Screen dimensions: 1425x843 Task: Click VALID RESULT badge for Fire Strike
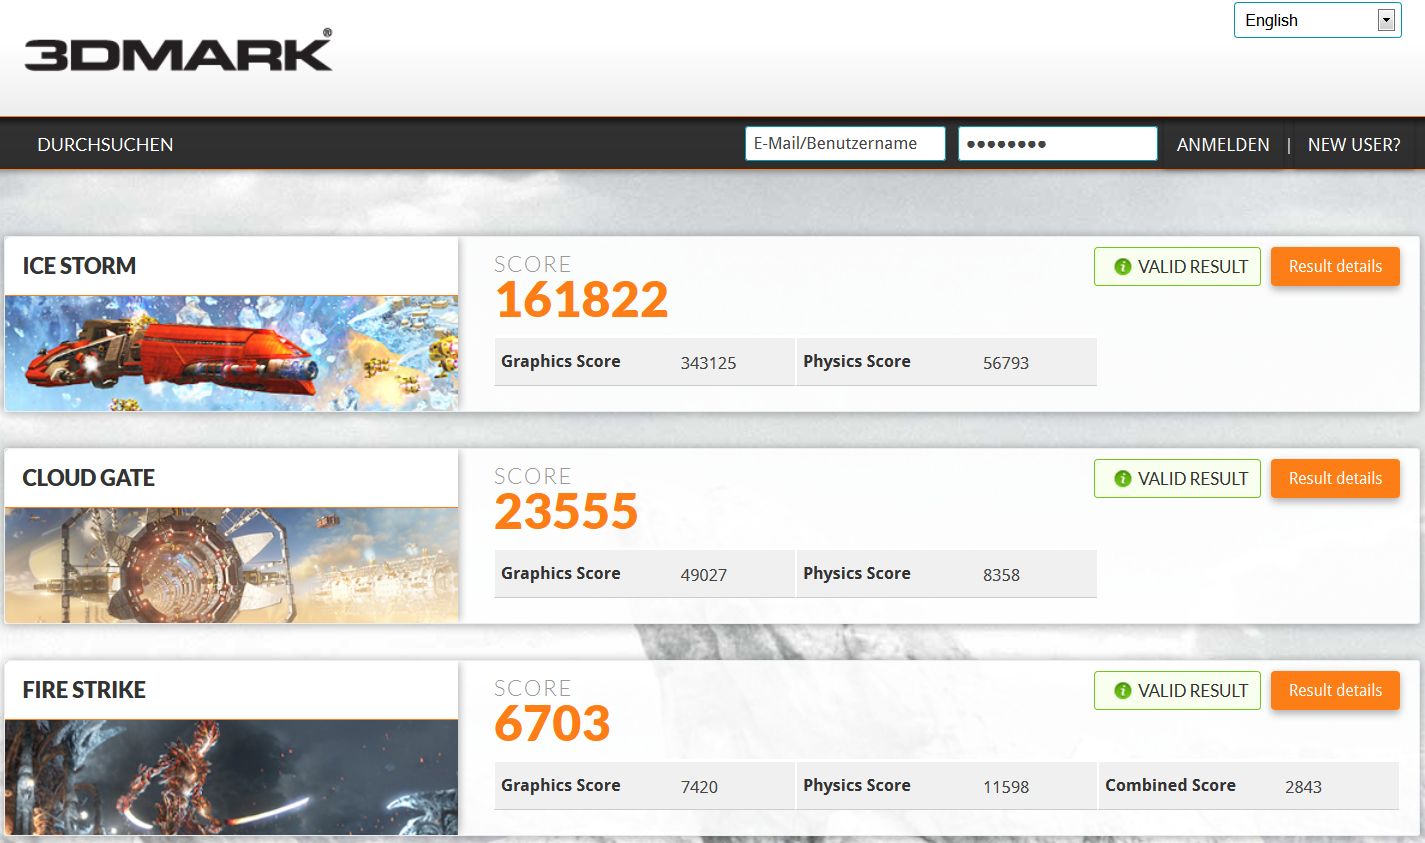1177,691
